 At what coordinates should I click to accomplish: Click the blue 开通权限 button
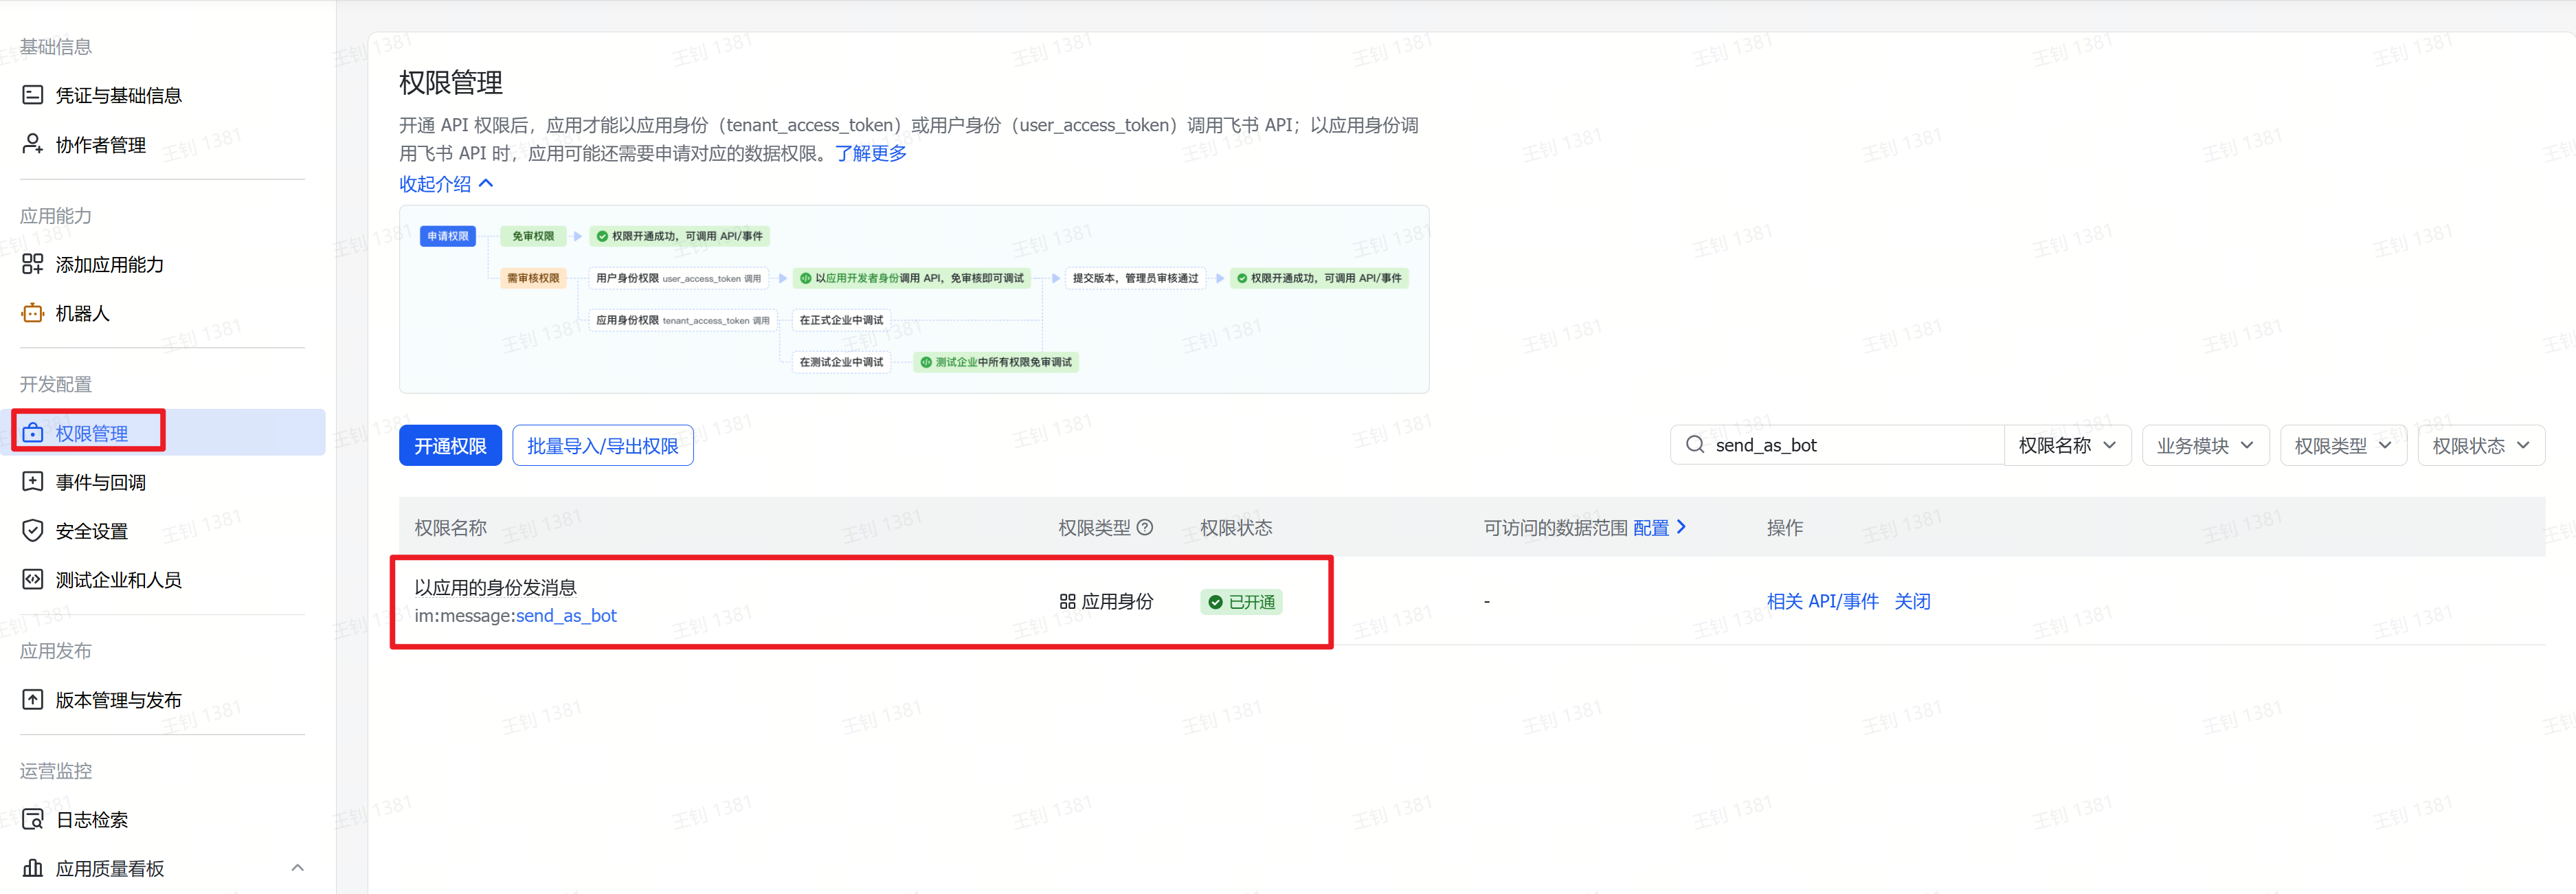click(x=450, y=446)
